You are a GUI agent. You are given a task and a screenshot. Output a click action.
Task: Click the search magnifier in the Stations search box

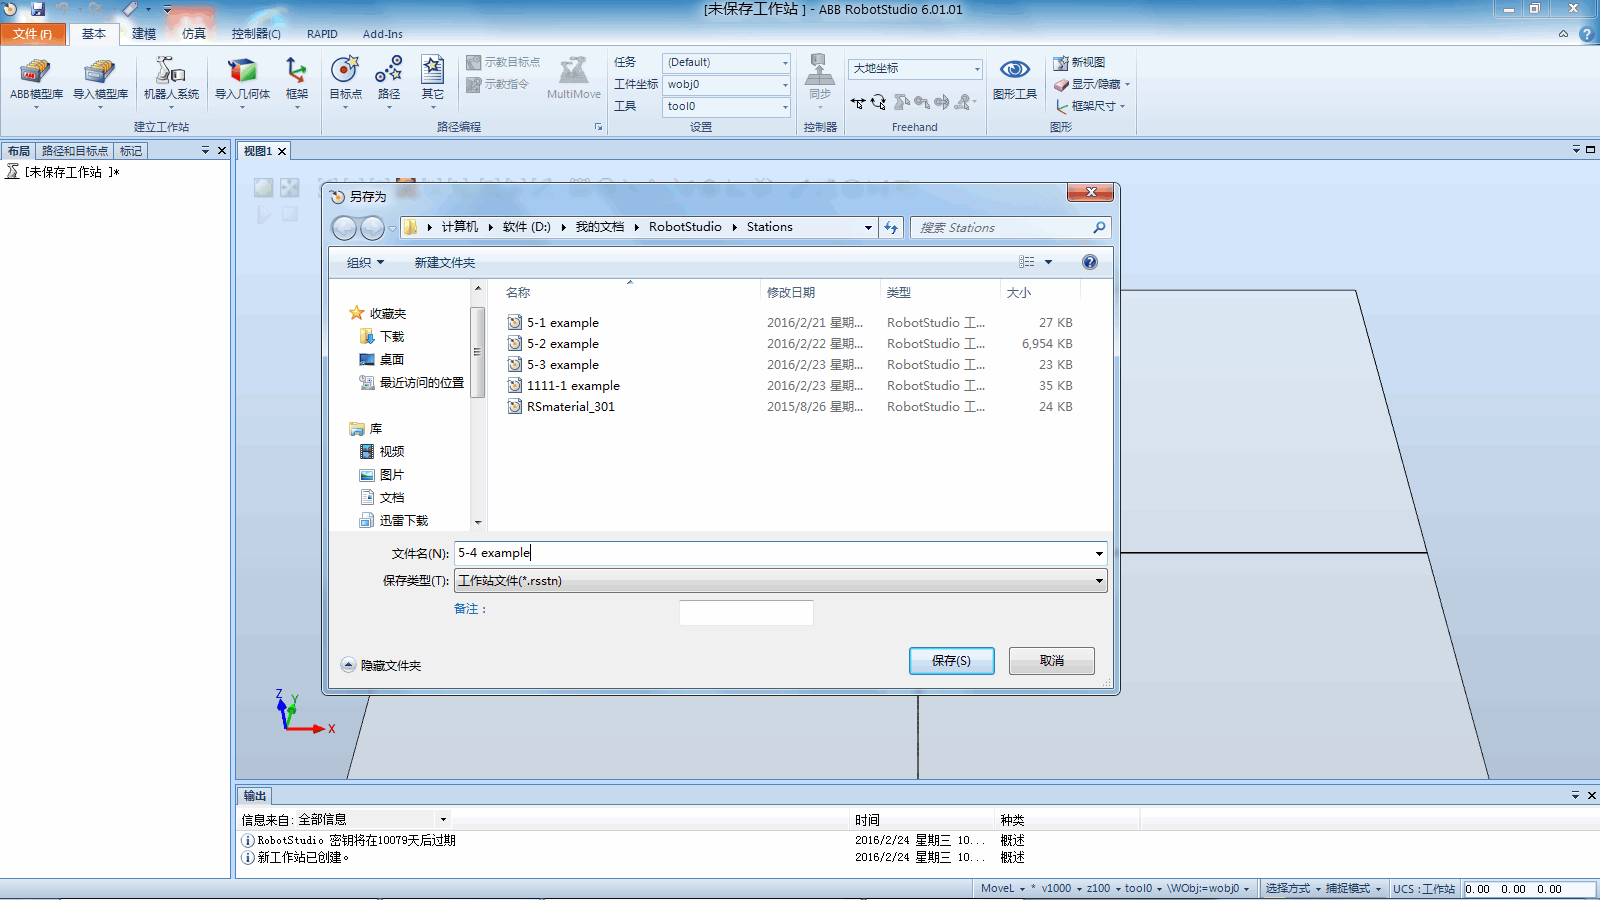[1099, 228]
